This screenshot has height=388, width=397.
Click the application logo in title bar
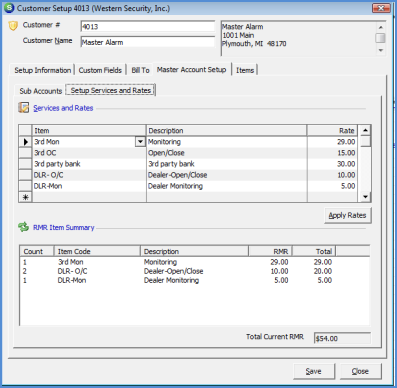[9, 8]
